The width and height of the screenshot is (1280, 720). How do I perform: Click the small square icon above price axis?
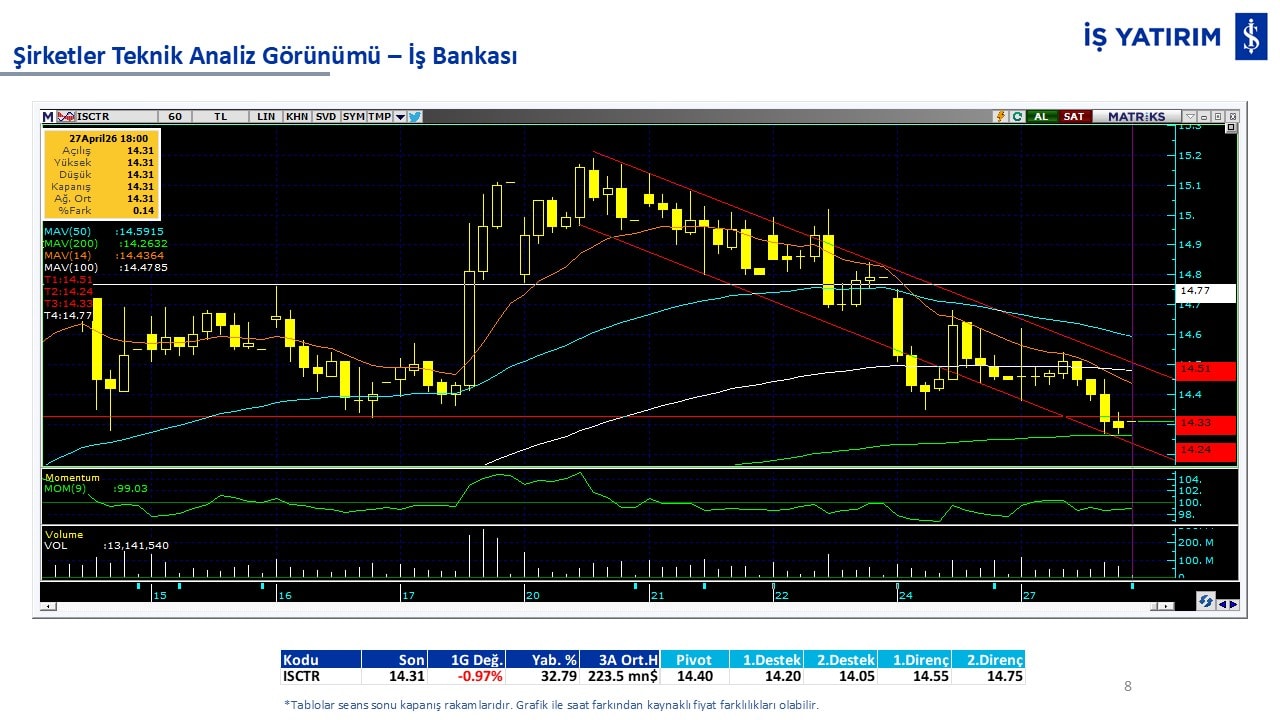(x=1231, y=128)
